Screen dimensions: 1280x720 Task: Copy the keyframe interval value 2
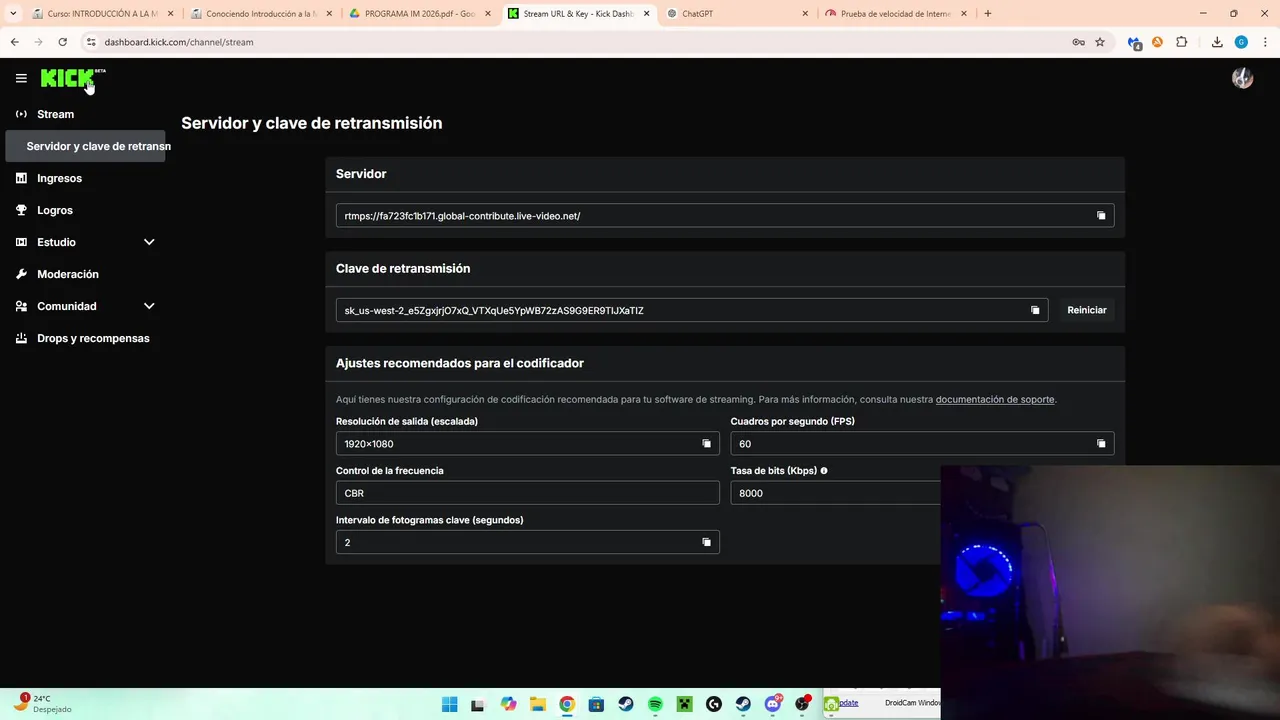[706, 542]
